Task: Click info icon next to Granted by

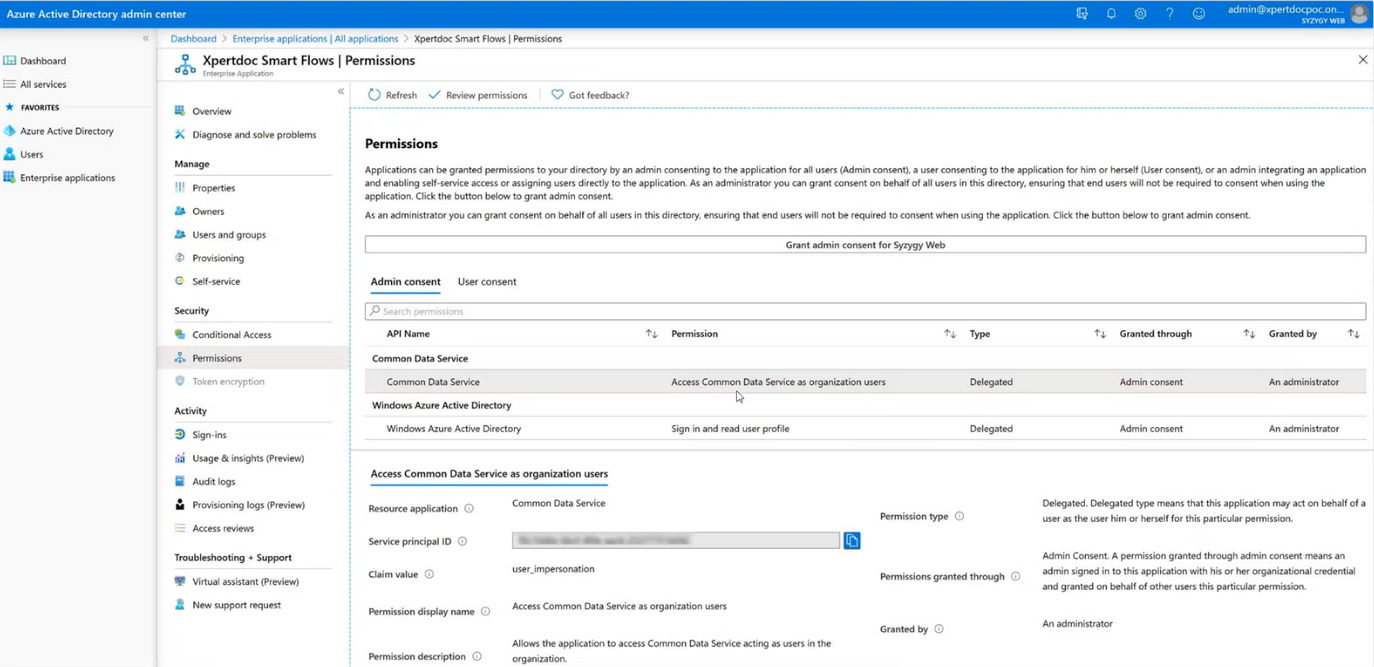Action: point(938,630)
